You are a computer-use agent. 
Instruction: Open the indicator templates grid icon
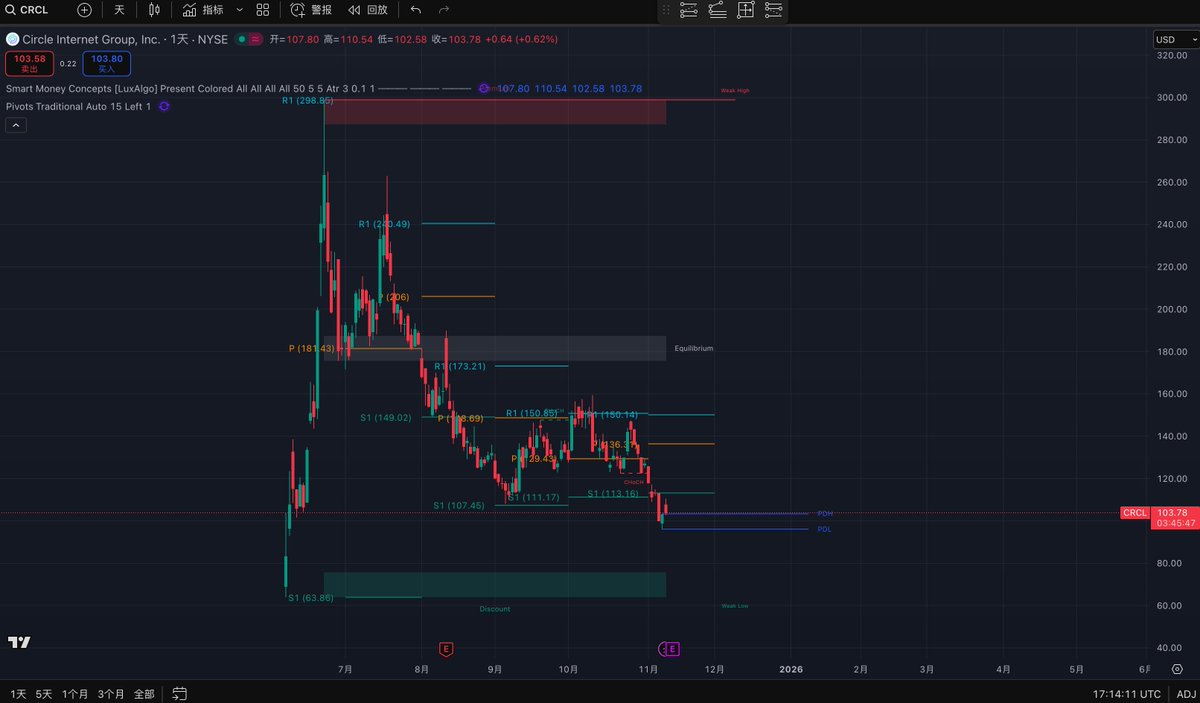pos(262,10)
